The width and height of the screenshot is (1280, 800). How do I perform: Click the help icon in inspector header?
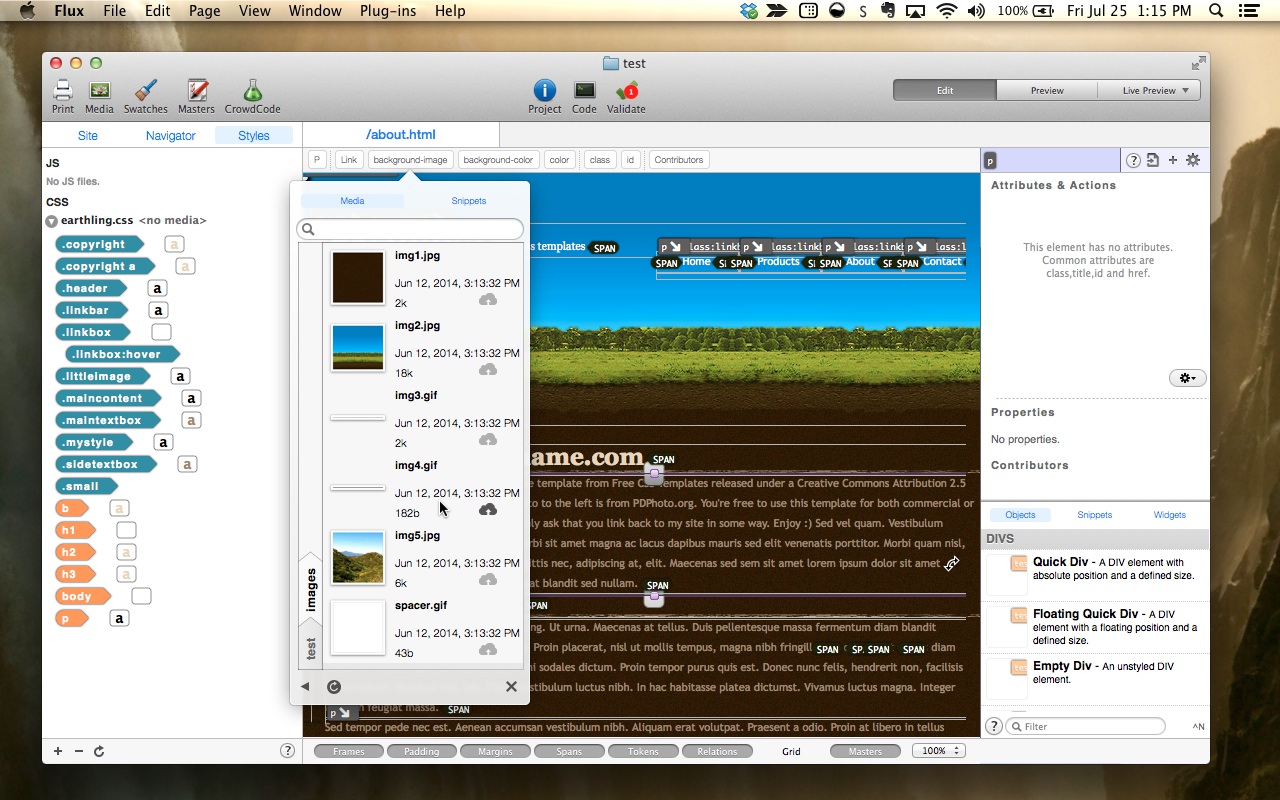click(x=1134, y=160)
